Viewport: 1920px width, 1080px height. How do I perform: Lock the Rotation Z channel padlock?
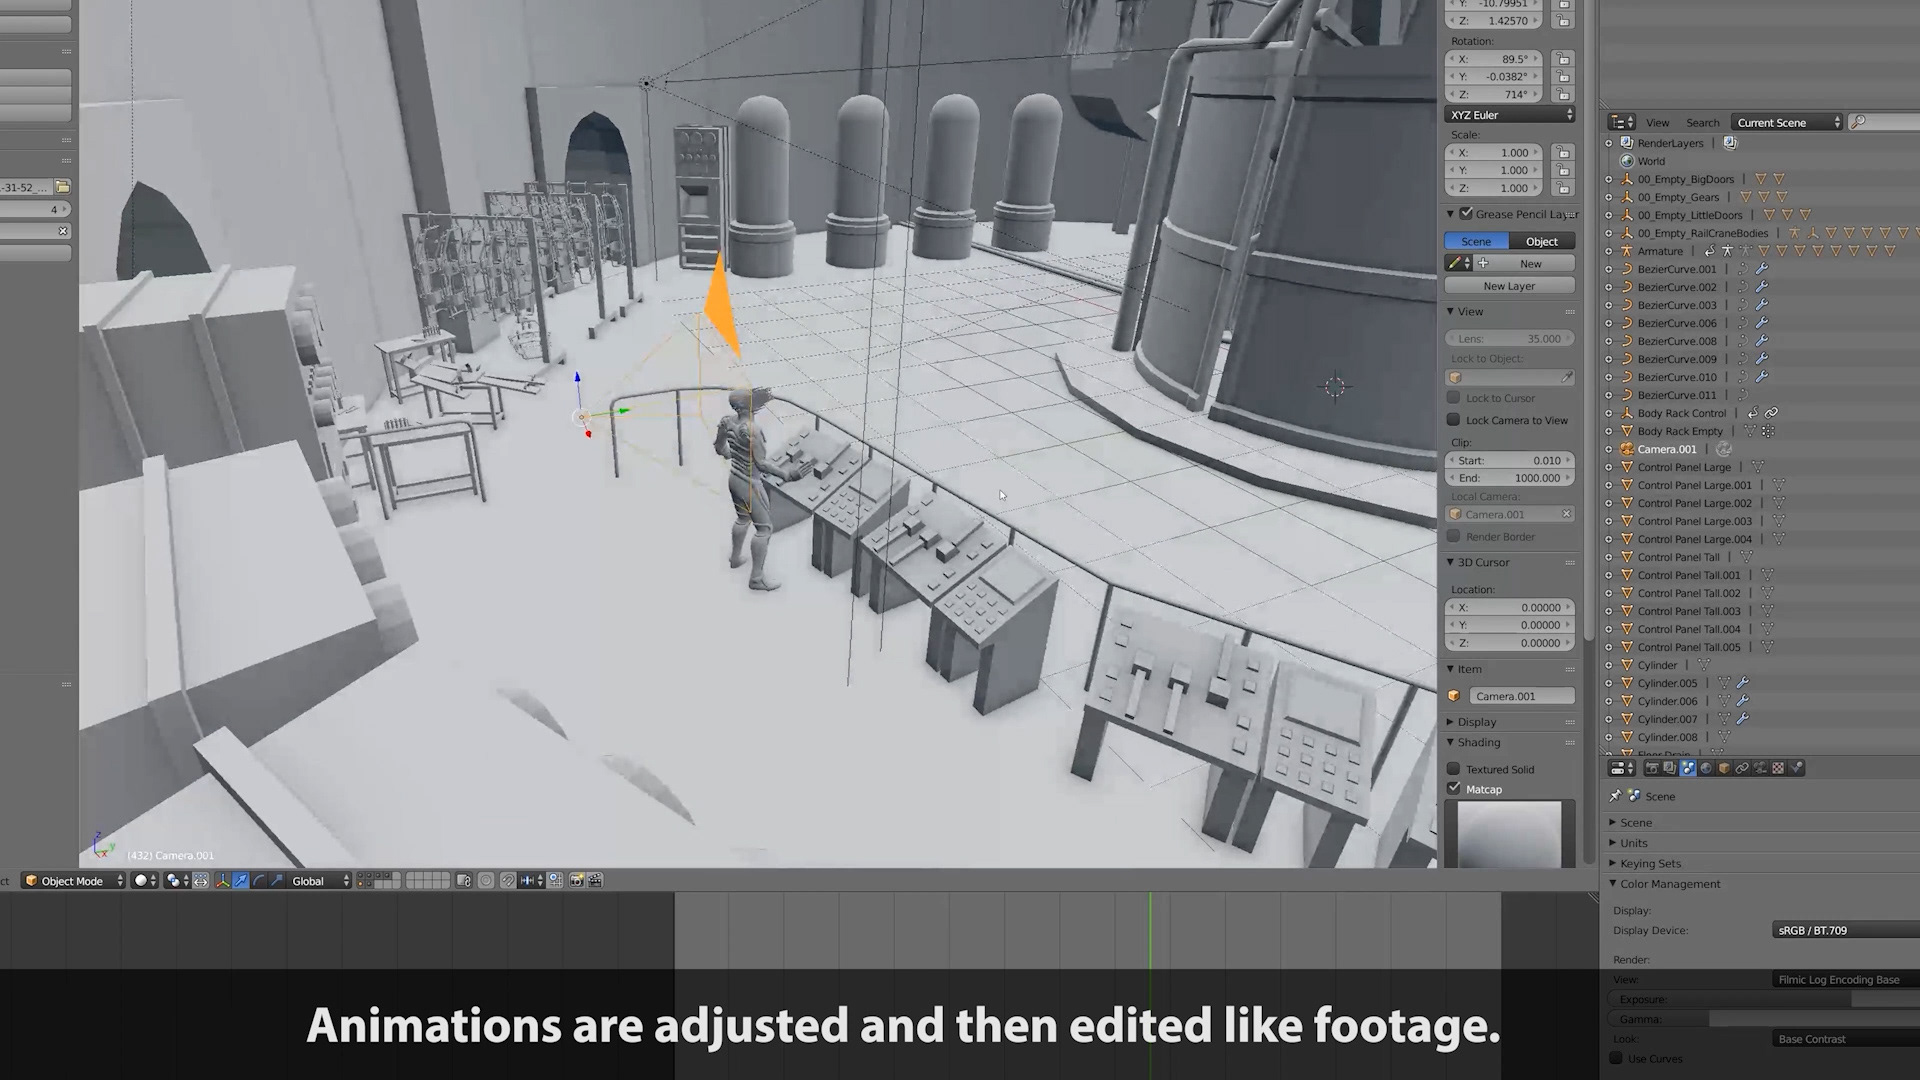[1563, 94]
